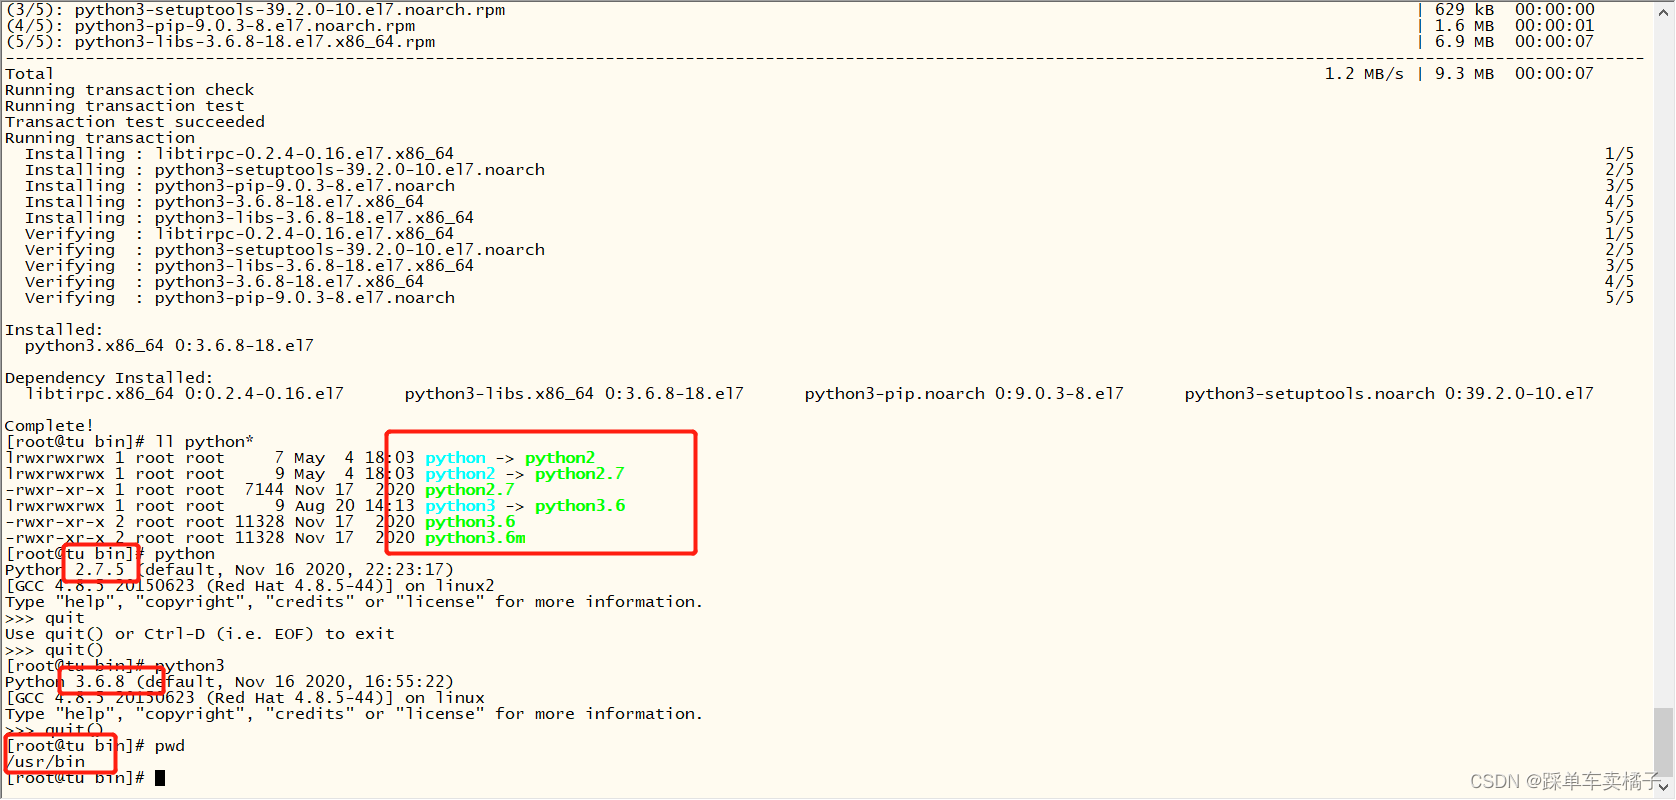Viewport: 1676px width, 800px height.
Task: Click the '629 kB' download size
Action: 1464,10
